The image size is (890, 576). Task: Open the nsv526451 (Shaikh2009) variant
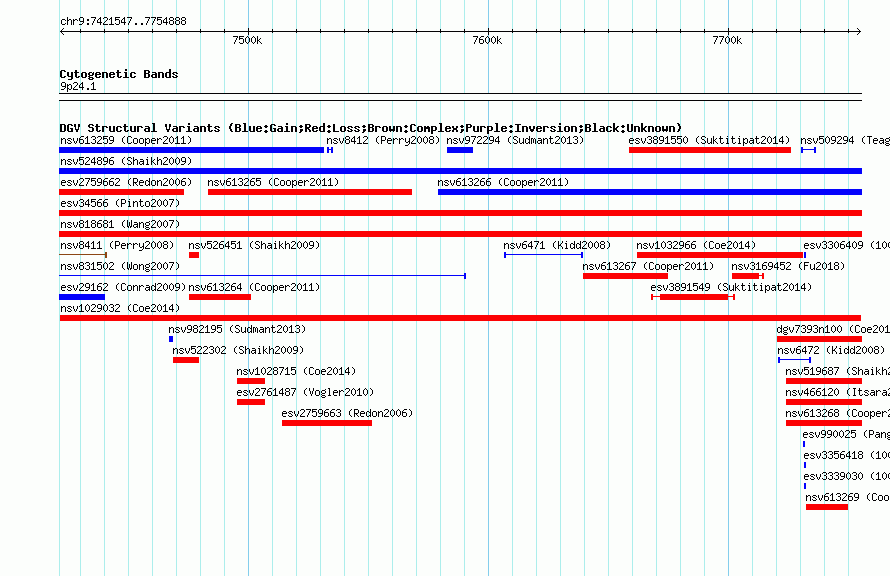pos(254,245)
